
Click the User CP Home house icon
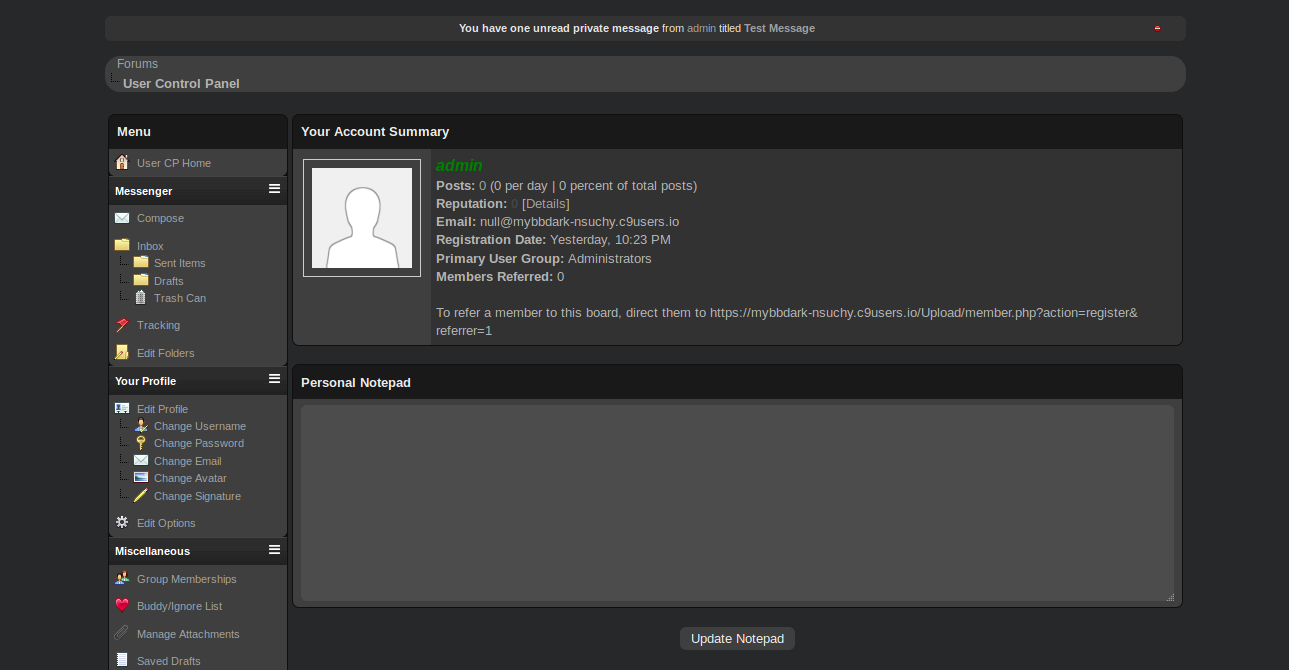[x=122, y=162]
